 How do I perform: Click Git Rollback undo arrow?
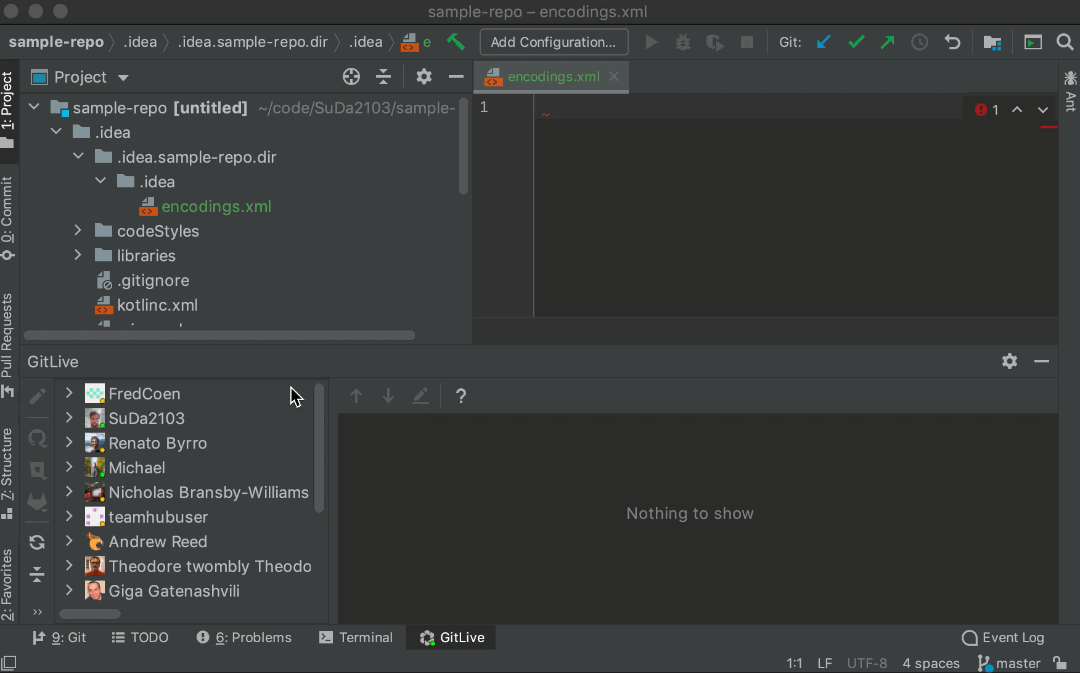[x=952, y=42]
